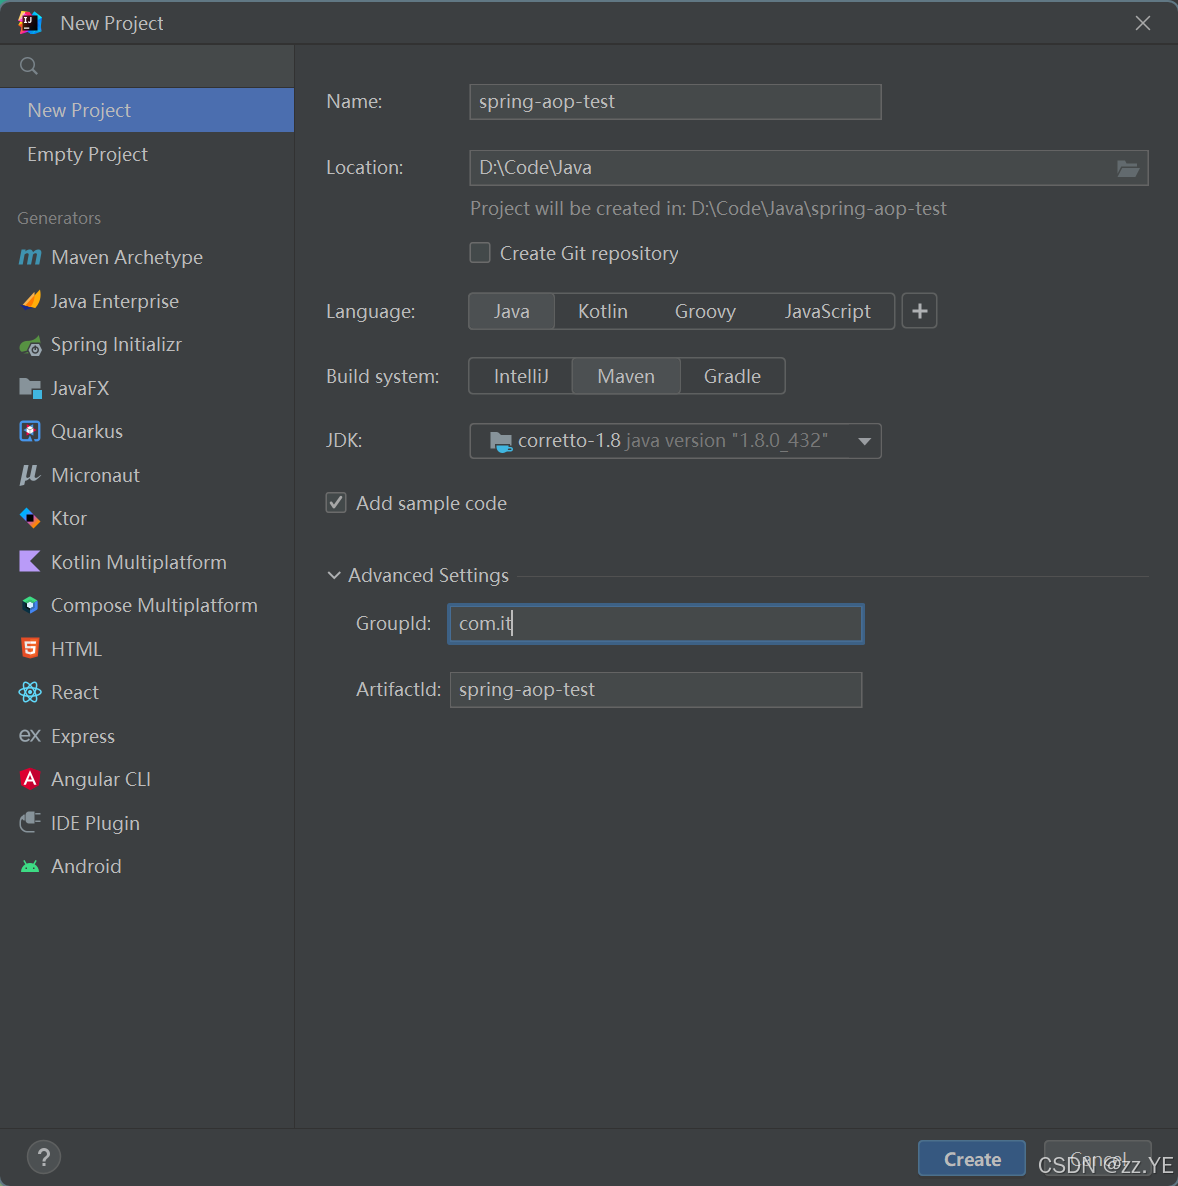The width and height of the screenshot is (1178, 1186).
Task: Click the IntelliJ IDEA logo in title bar
Action: [30, 23]
